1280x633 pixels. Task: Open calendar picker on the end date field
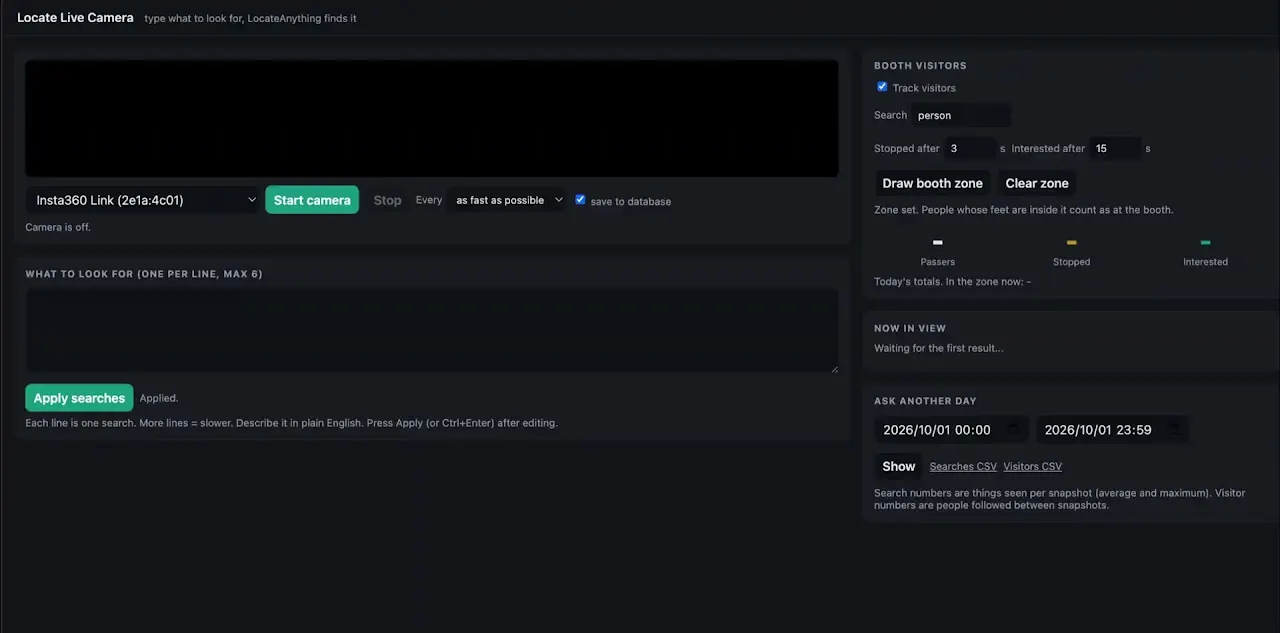pos(1175,430)
